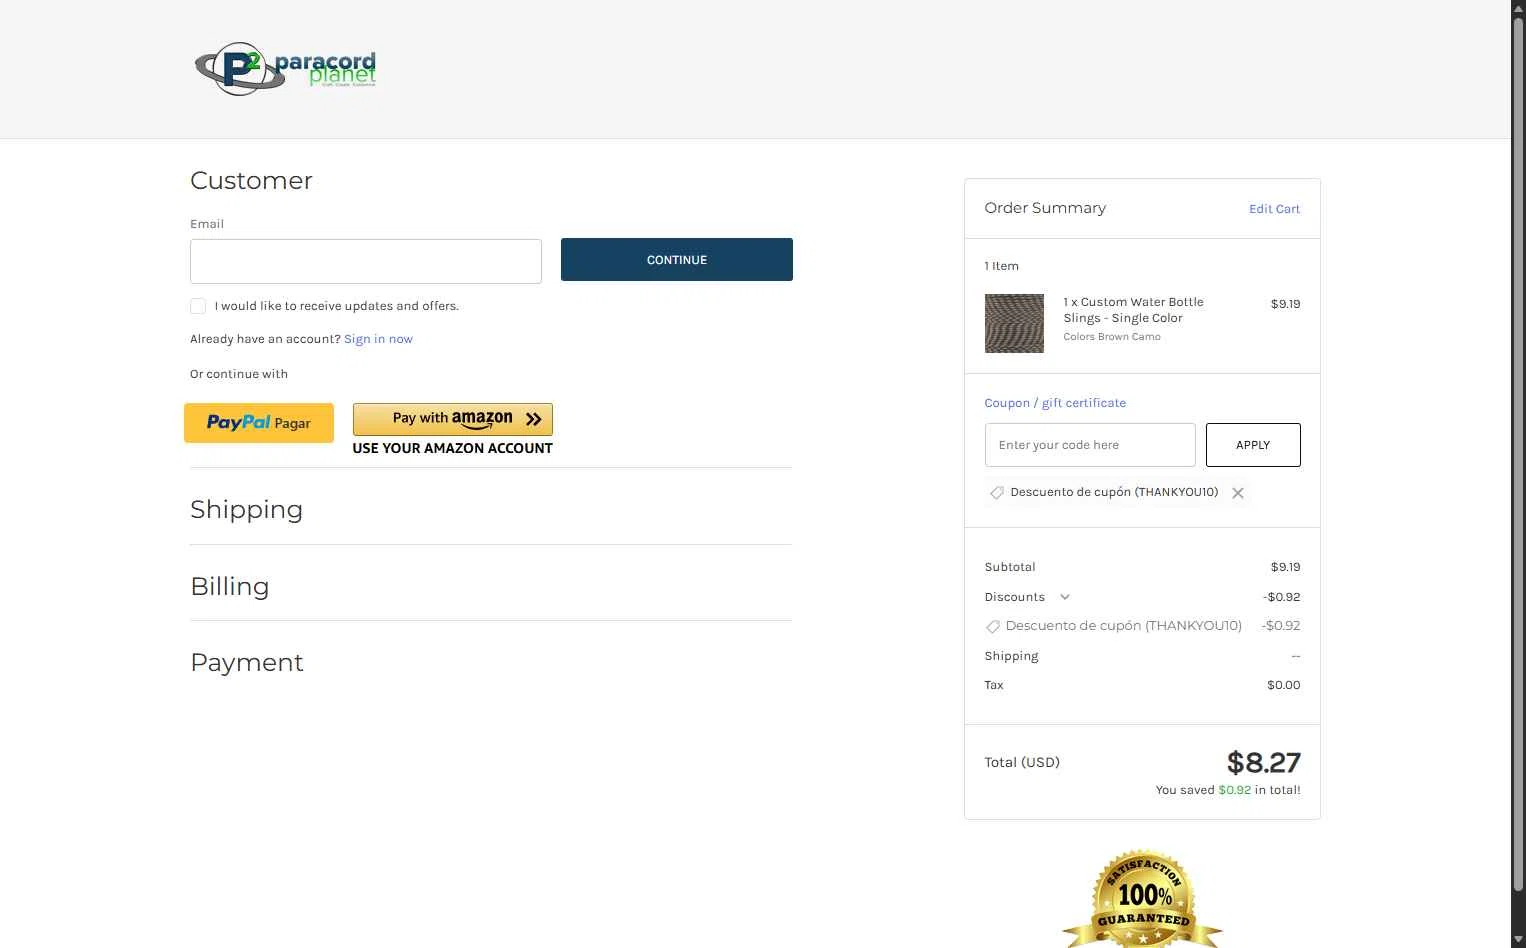The width and height of the screenshot is (1526, 948).
Task: Open the Payment checkout step
Action: coord(247,662)
